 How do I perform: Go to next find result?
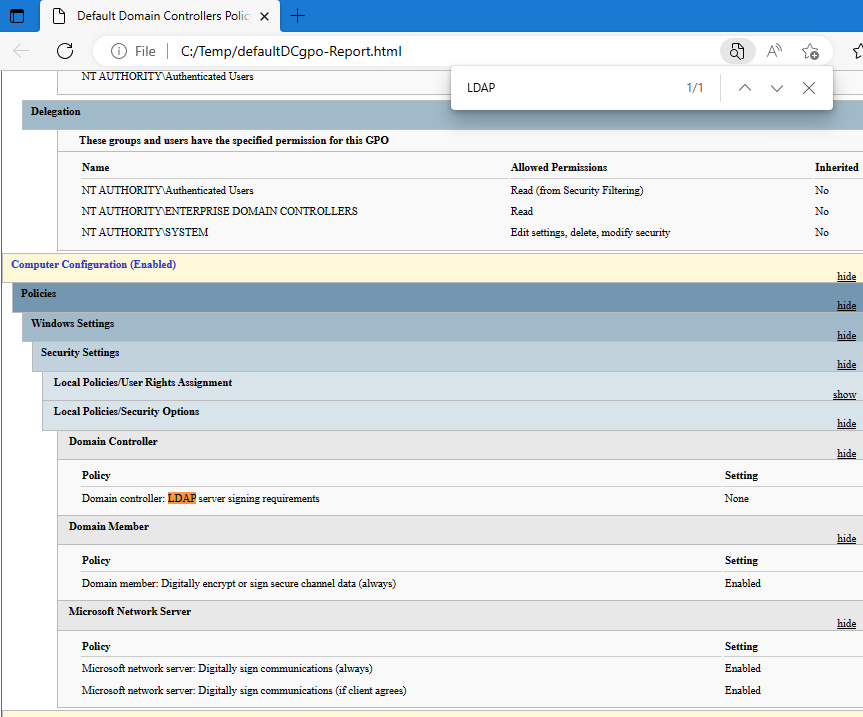click(777, 88)
